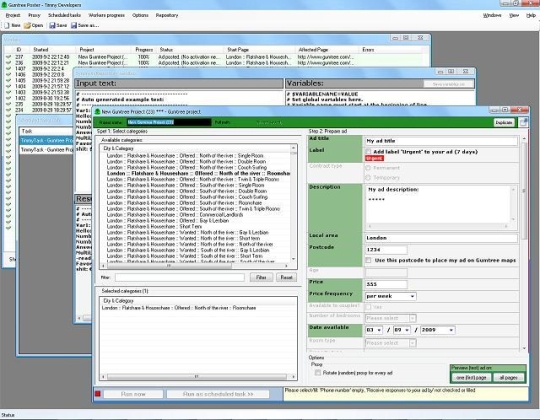Click the Project column header in Workers window
540x420 pixels.
tap(103, 50)
